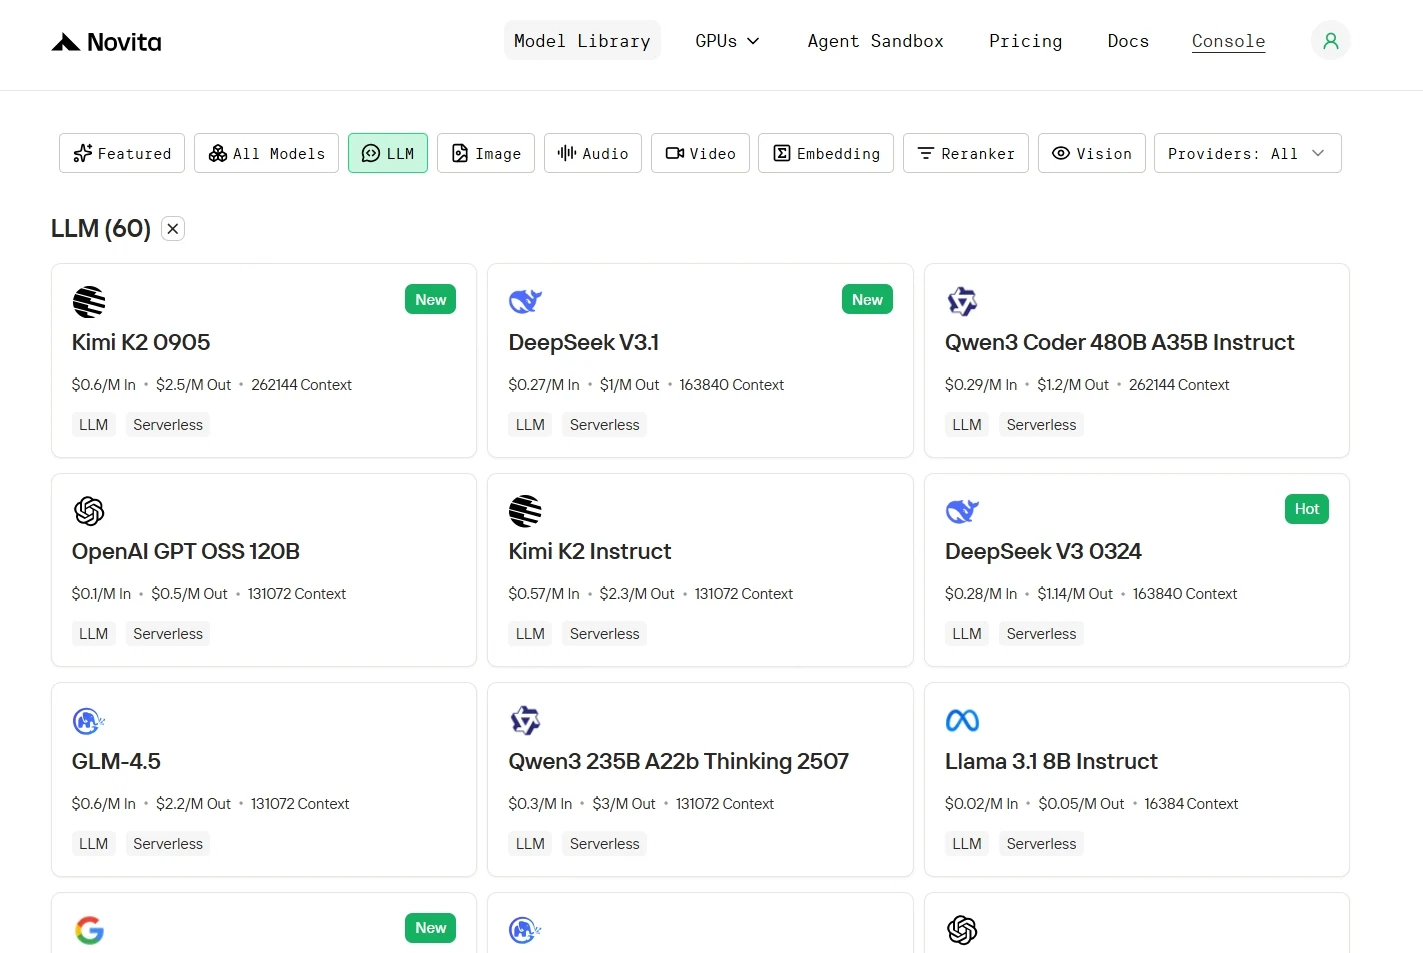Open the Console link
This screenshot has height=953, width=1423.
pos(1228,41)
